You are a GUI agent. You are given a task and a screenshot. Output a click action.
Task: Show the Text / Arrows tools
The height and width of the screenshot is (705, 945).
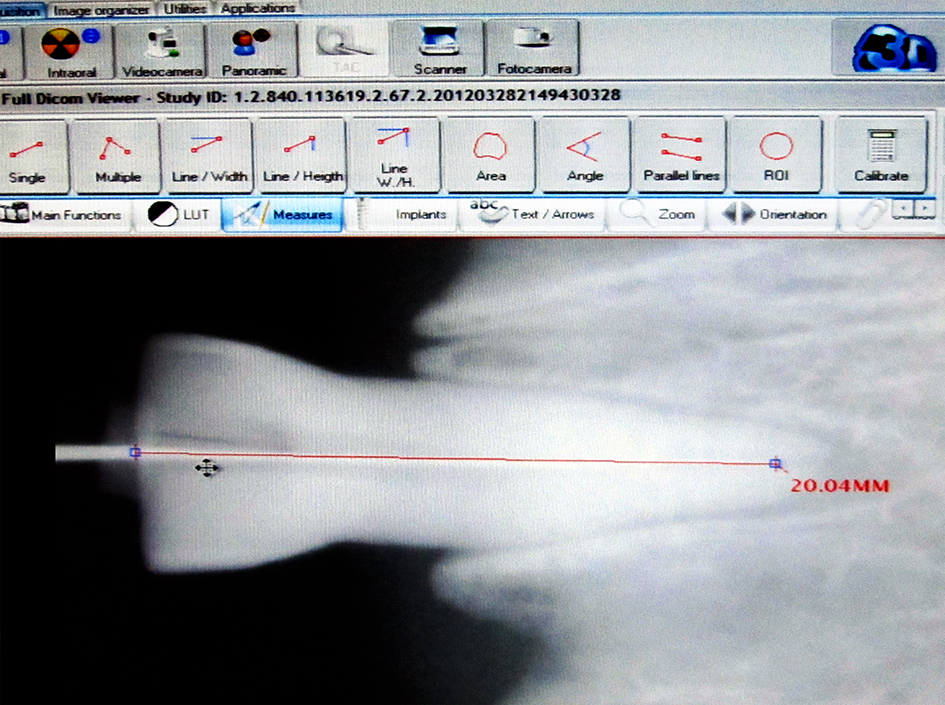coord(534,214)
